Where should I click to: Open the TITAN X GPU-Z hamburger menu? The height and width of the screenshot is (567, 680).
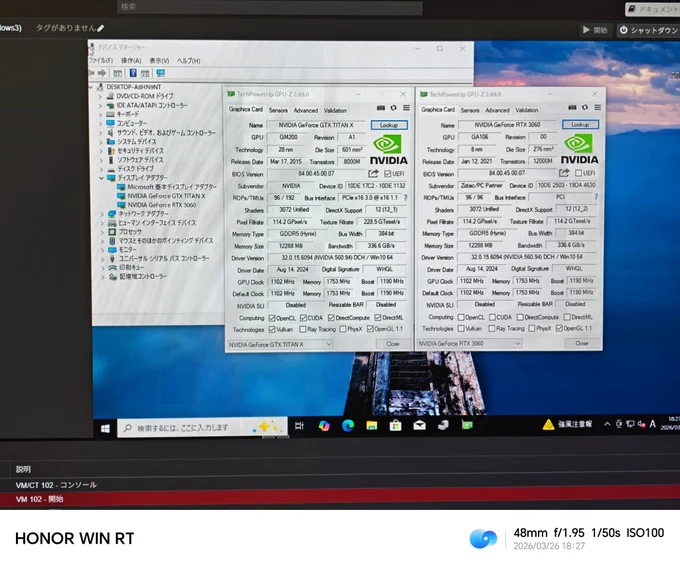point(406,108)
